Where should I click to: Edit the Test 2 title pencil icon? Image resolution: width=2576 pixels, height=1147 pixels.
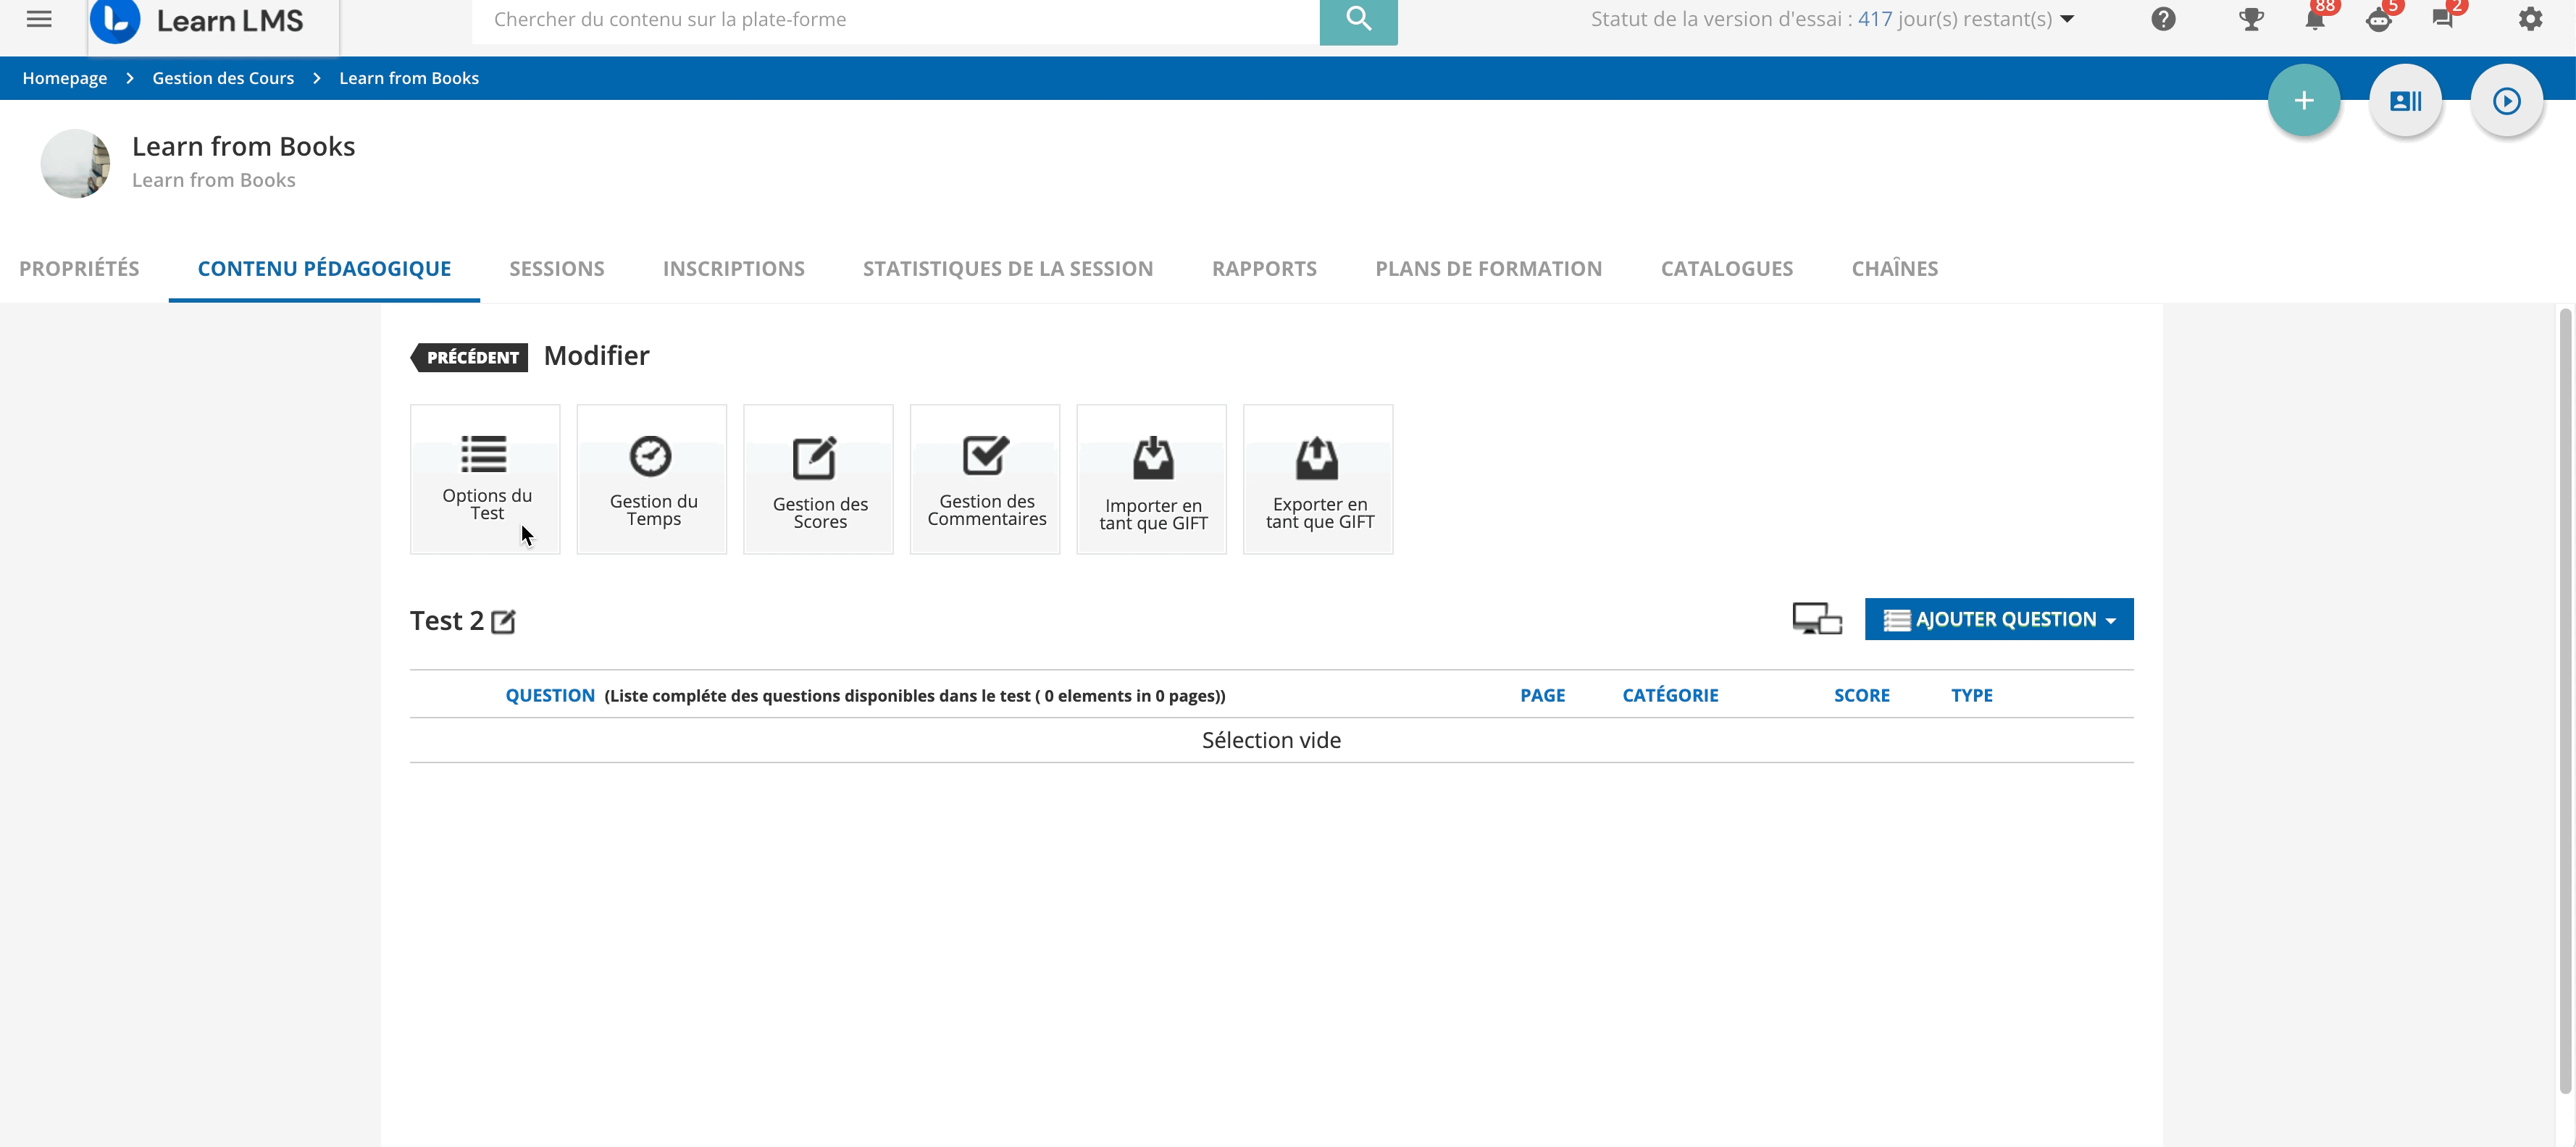(x=503, y=621)
